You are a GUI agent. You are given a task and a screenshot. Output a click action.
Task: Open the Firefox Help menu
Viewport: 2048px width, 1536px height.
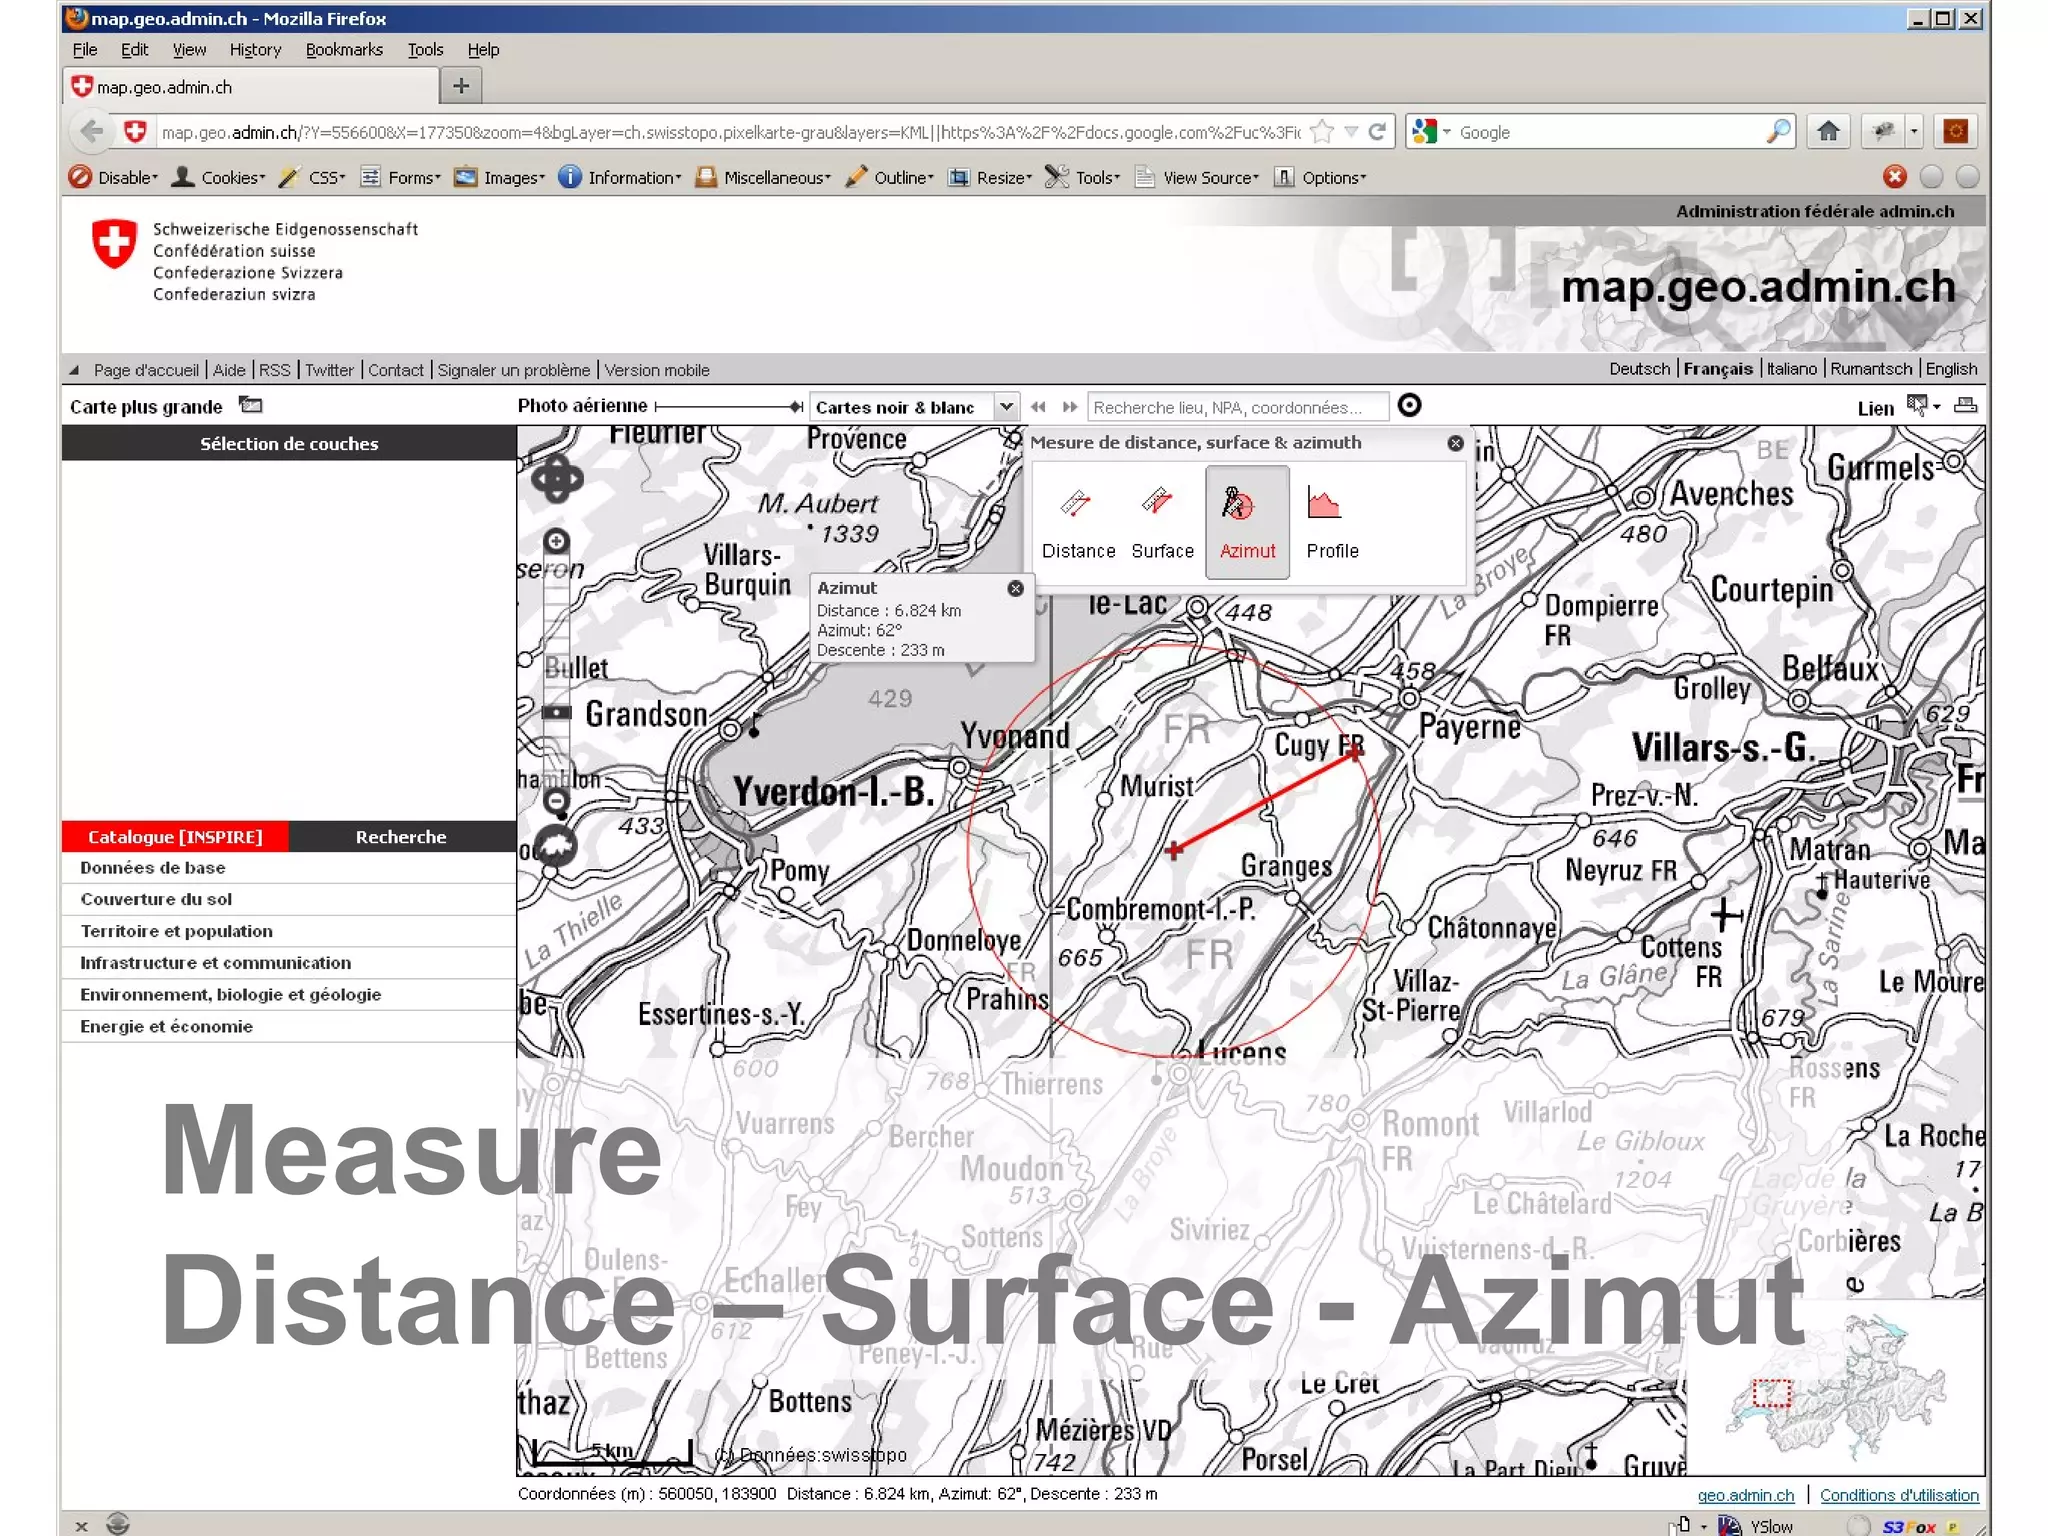tap(483, 50)
